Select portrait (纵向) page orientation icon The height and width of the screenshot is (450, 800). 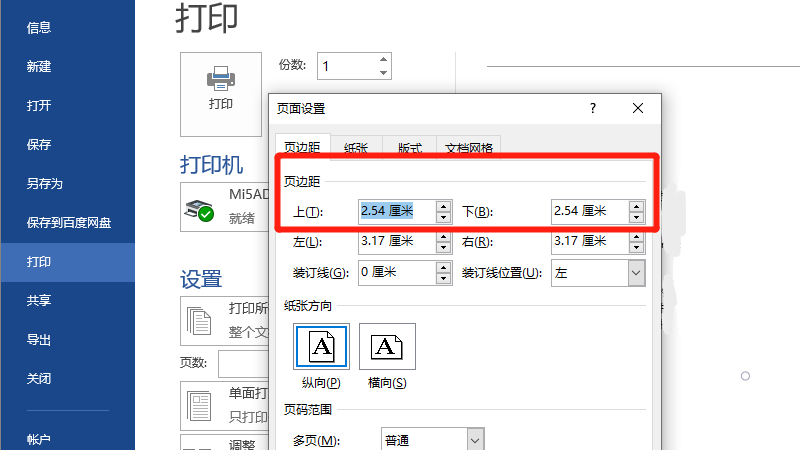coord(320,347)
